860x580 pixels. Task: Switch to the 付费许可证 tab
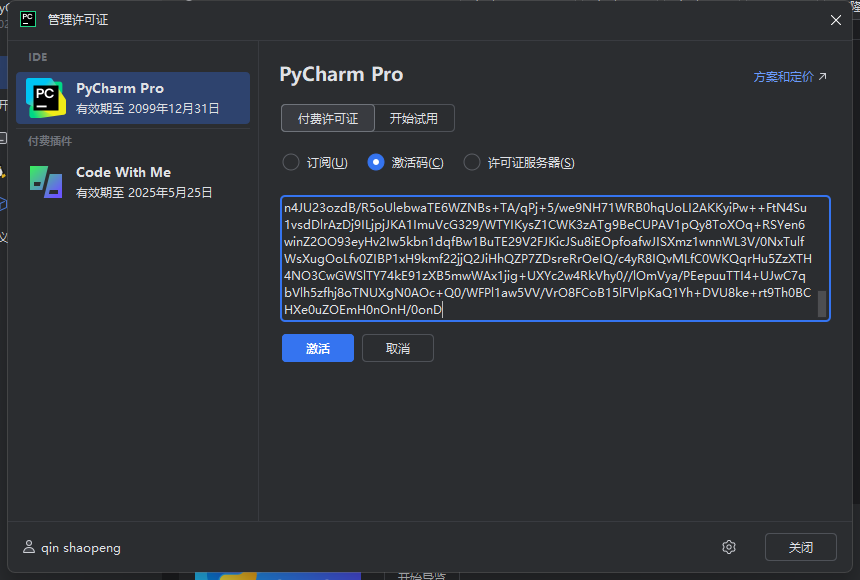click(328, 119)
